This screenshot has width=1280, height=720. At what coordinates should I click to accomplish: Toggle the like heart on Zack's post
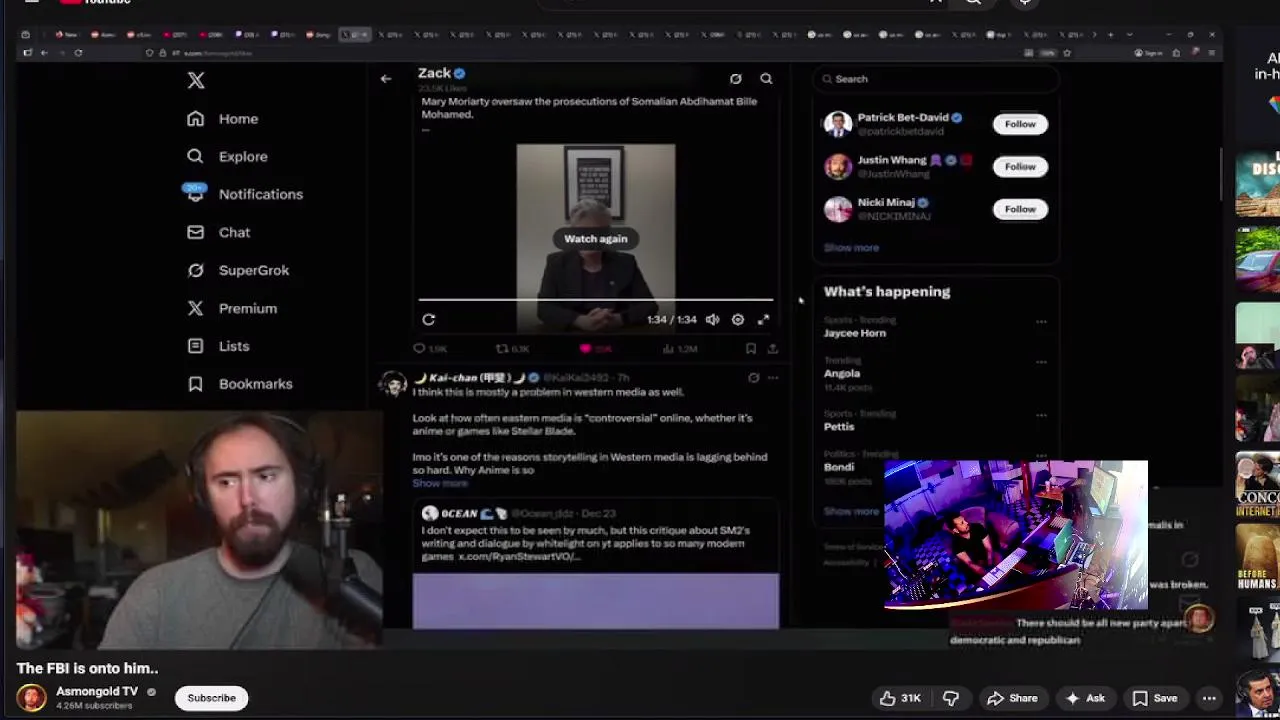tap(586, 349)
